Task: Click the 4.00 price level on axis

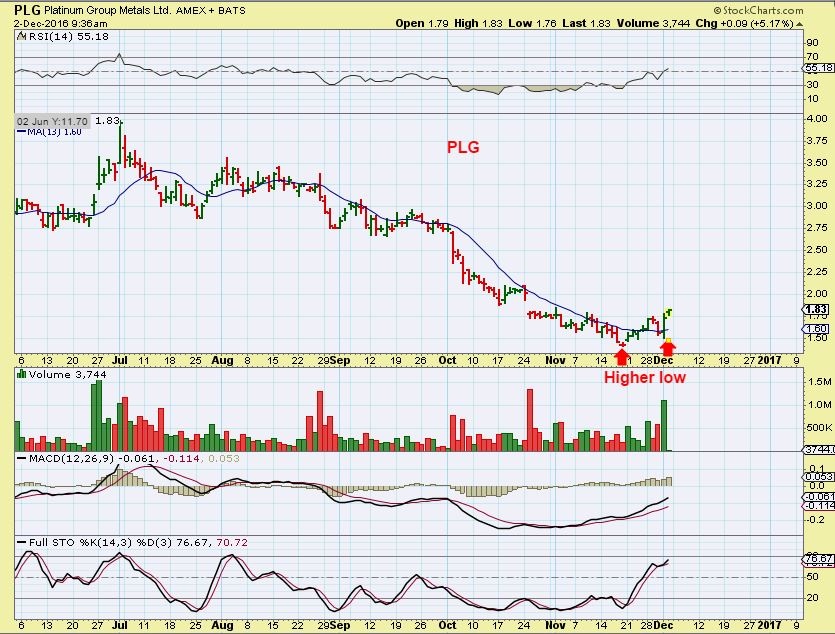Action: pyautogui.click(x=814, y=118)
